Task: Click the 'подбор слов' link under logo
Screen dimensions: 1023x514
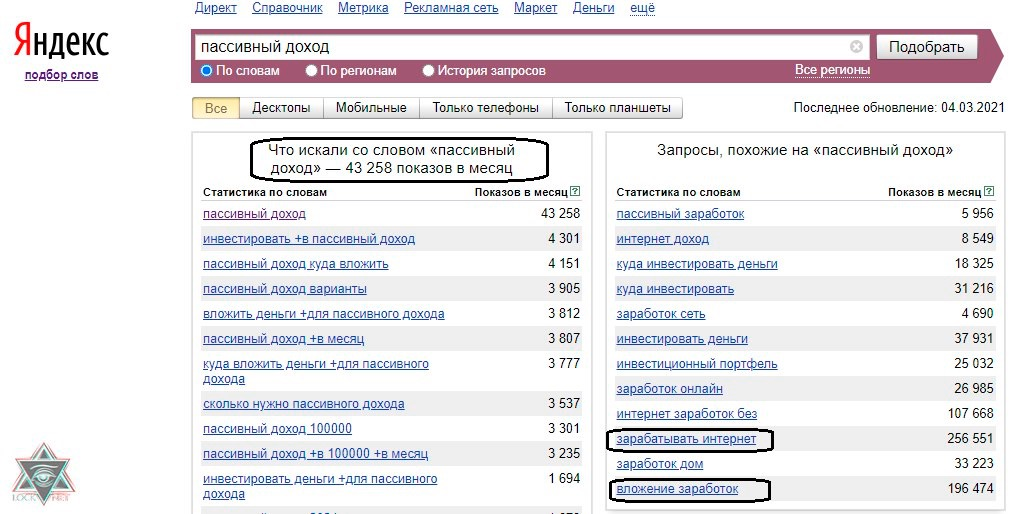Action: (61, 75)
